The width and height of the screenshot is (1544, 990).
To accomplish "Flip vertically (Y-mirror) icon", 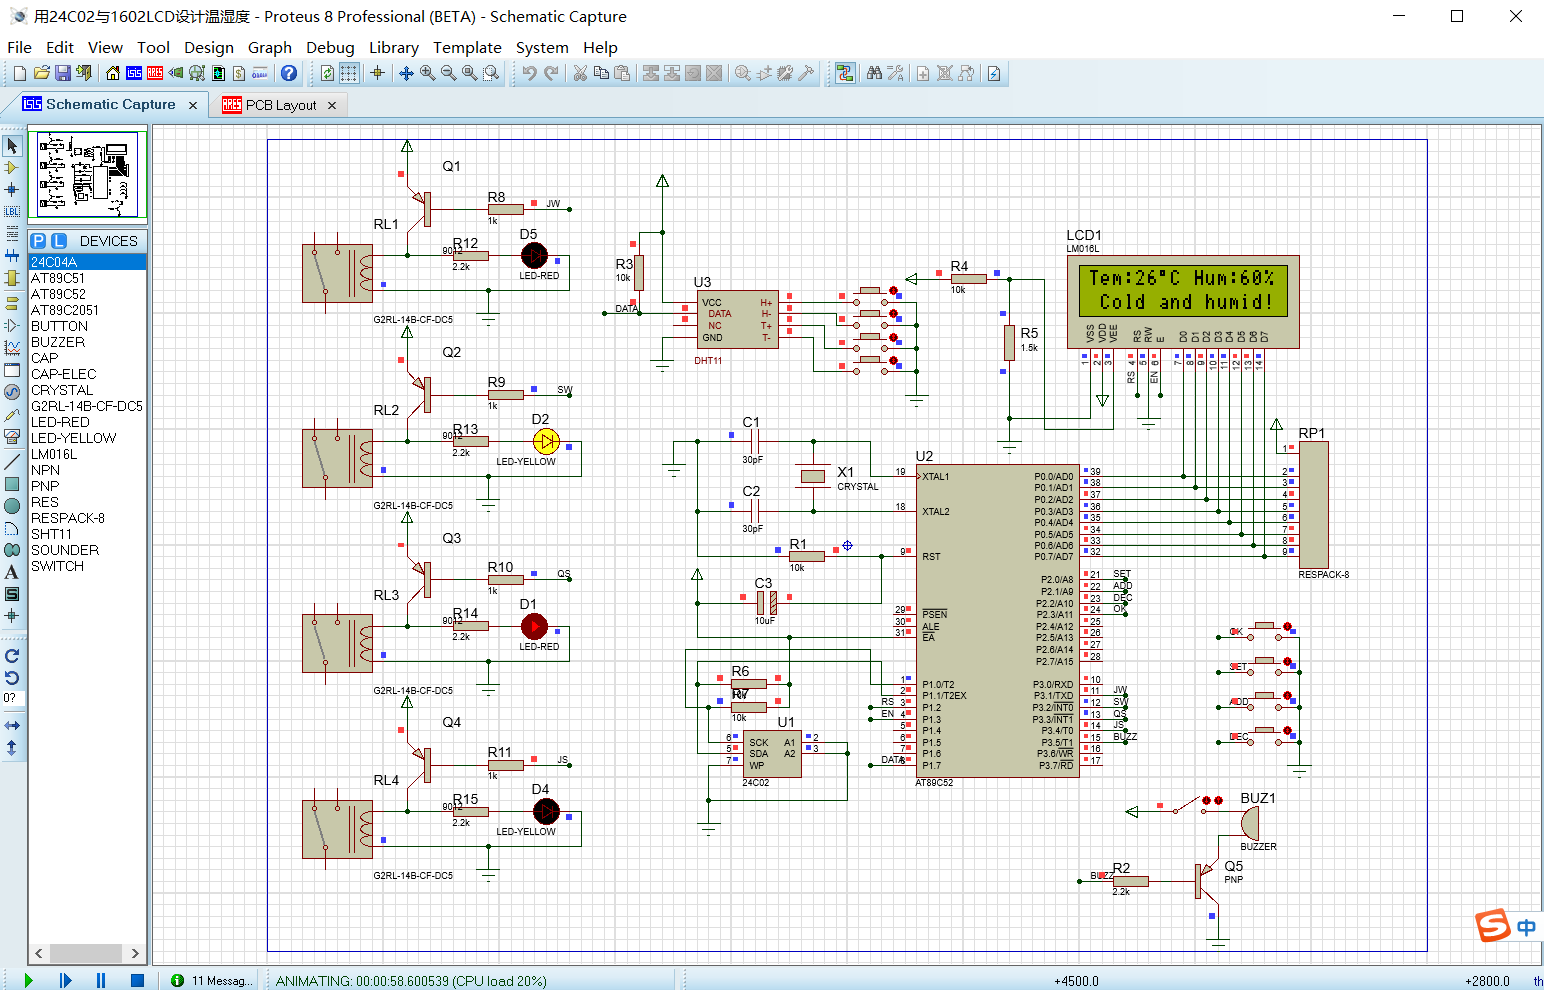I will tap(12, 747).
